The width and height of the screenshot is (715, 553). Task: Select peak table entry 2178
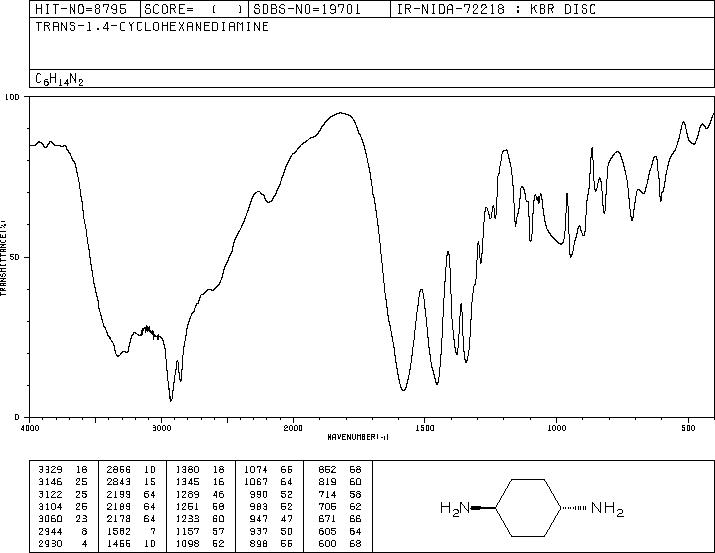[x=119, y=519]
